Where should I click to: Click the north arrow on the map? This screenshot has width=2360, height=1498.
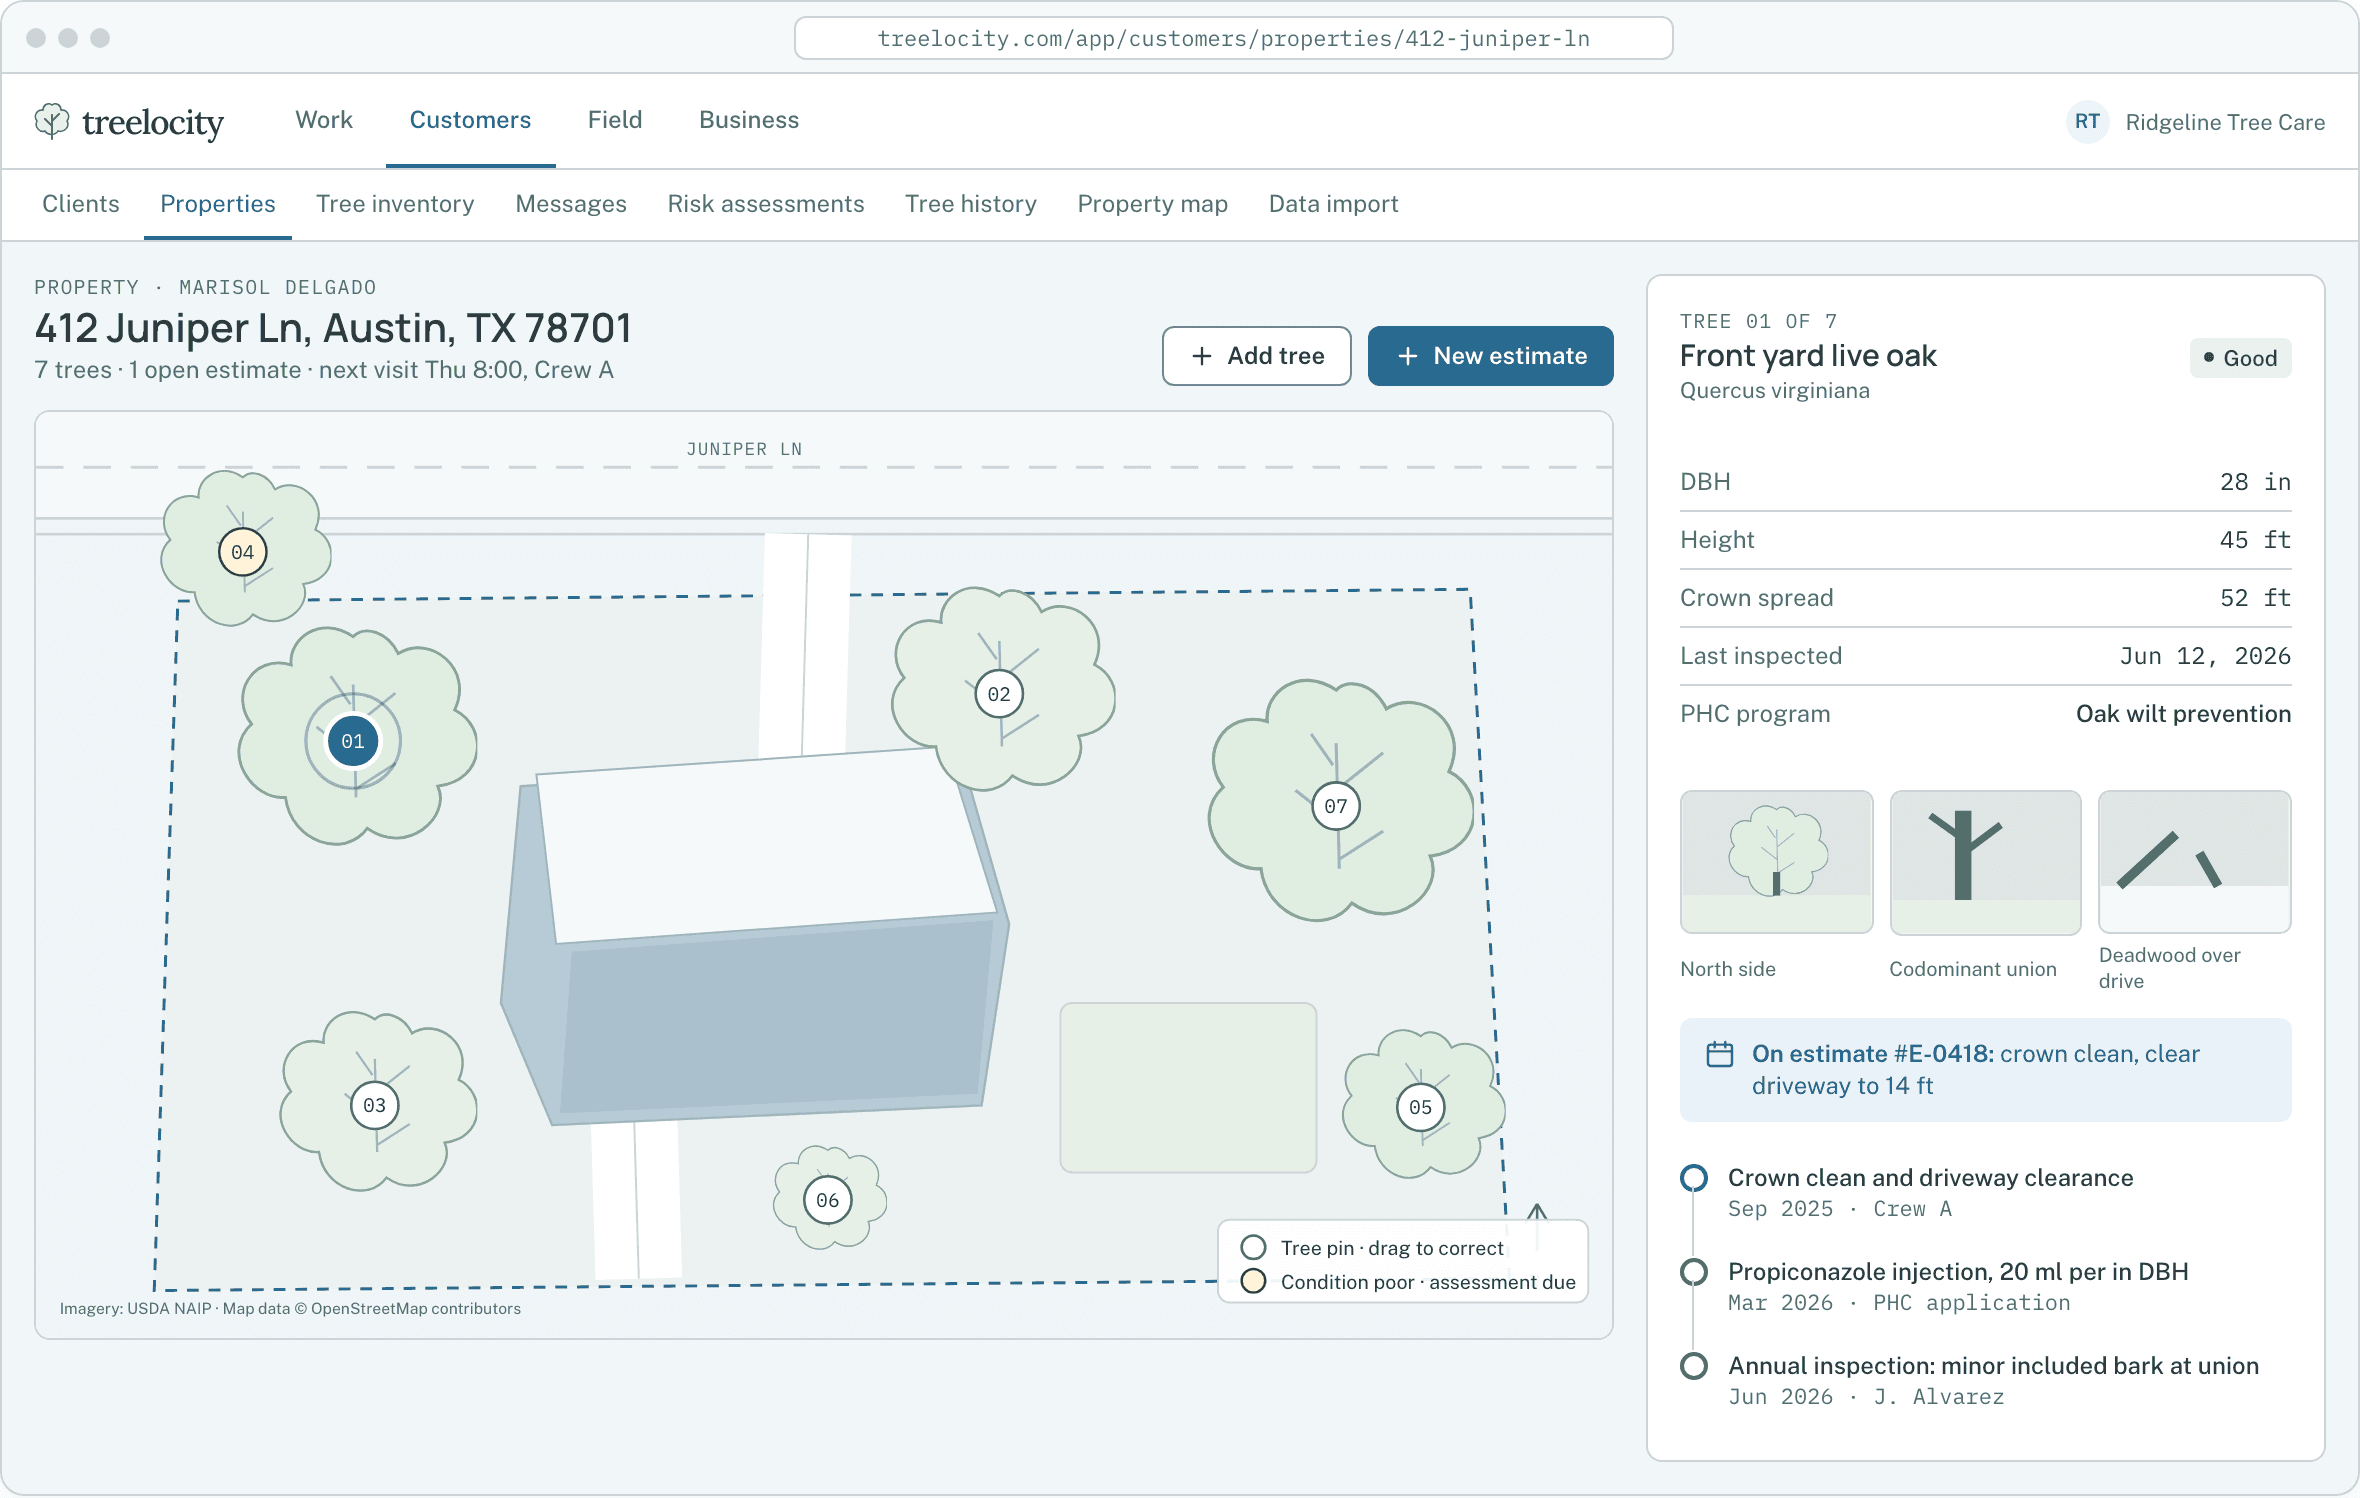click(1537, 1212)
